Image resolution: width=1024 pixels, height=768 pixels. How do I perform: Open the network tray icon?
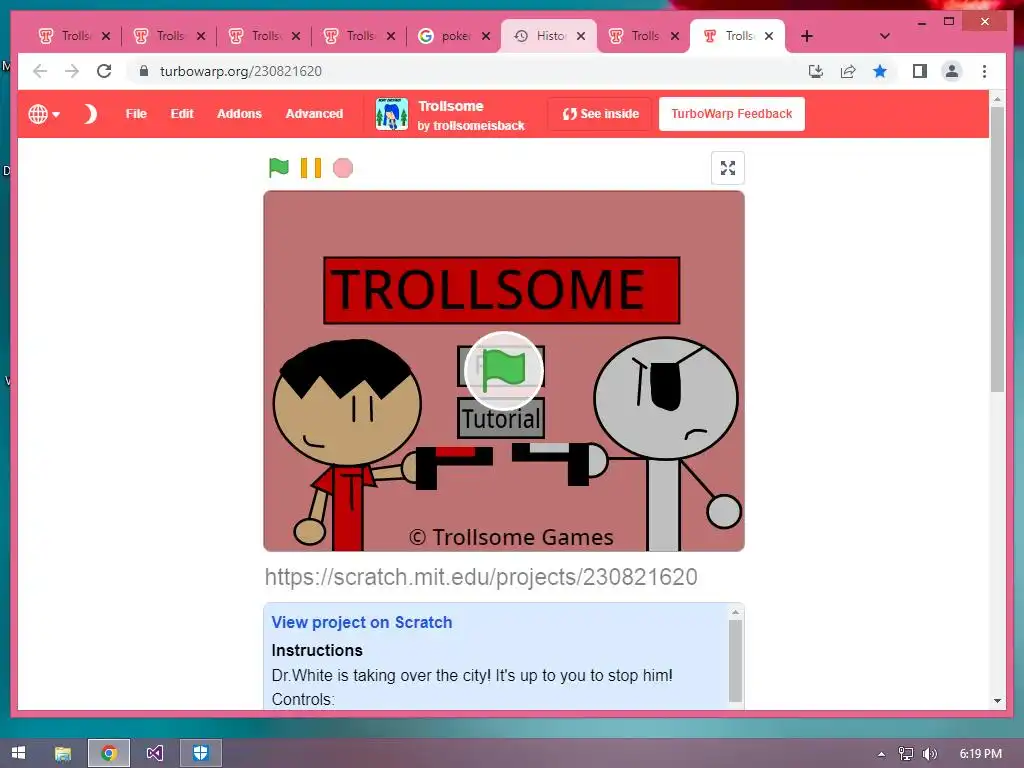905,754
